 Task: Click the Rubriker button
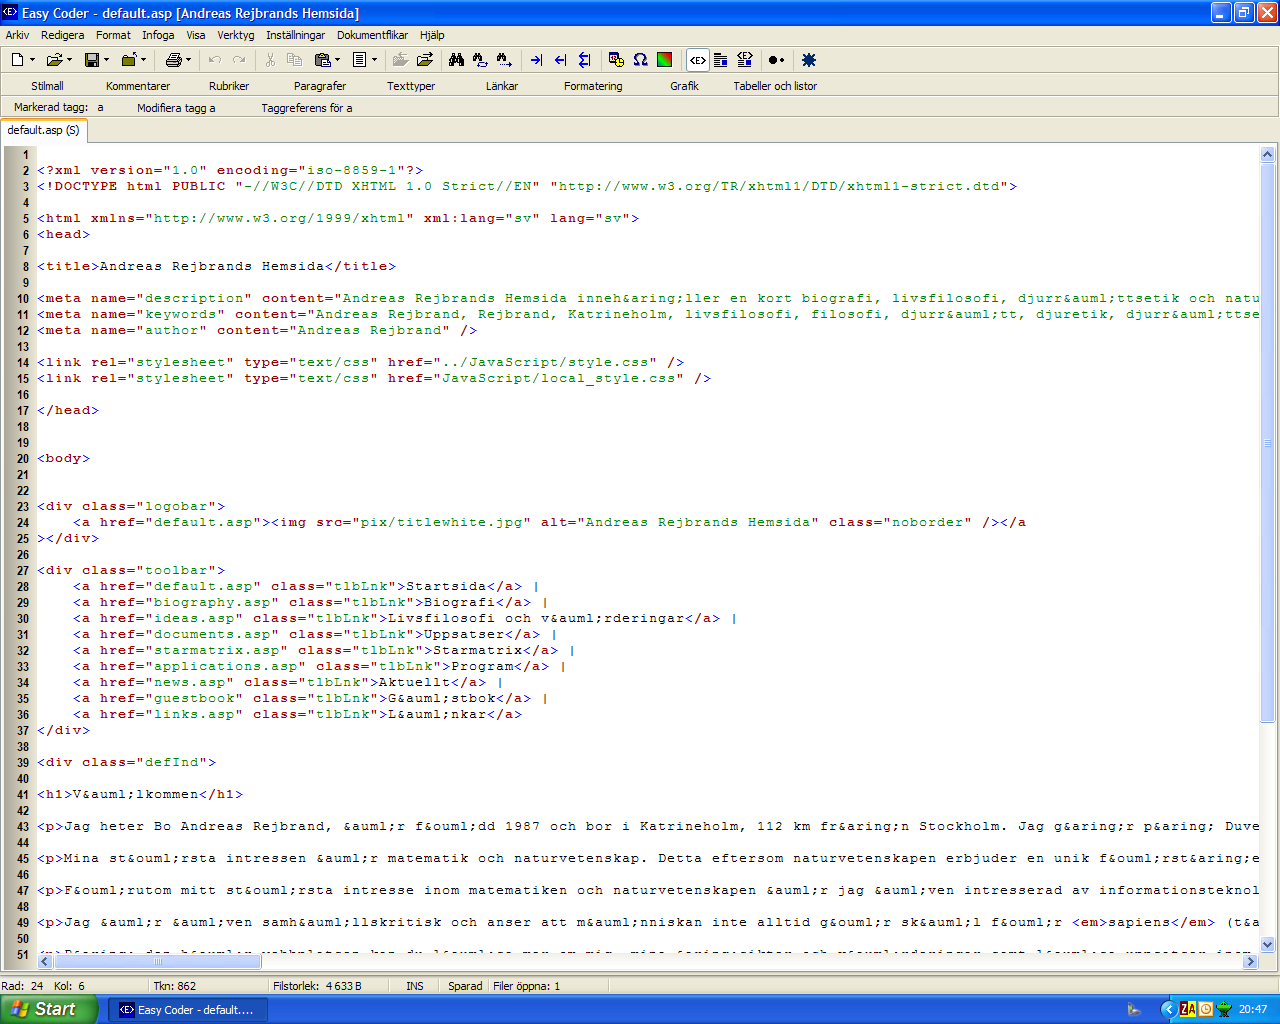(229, 86)
